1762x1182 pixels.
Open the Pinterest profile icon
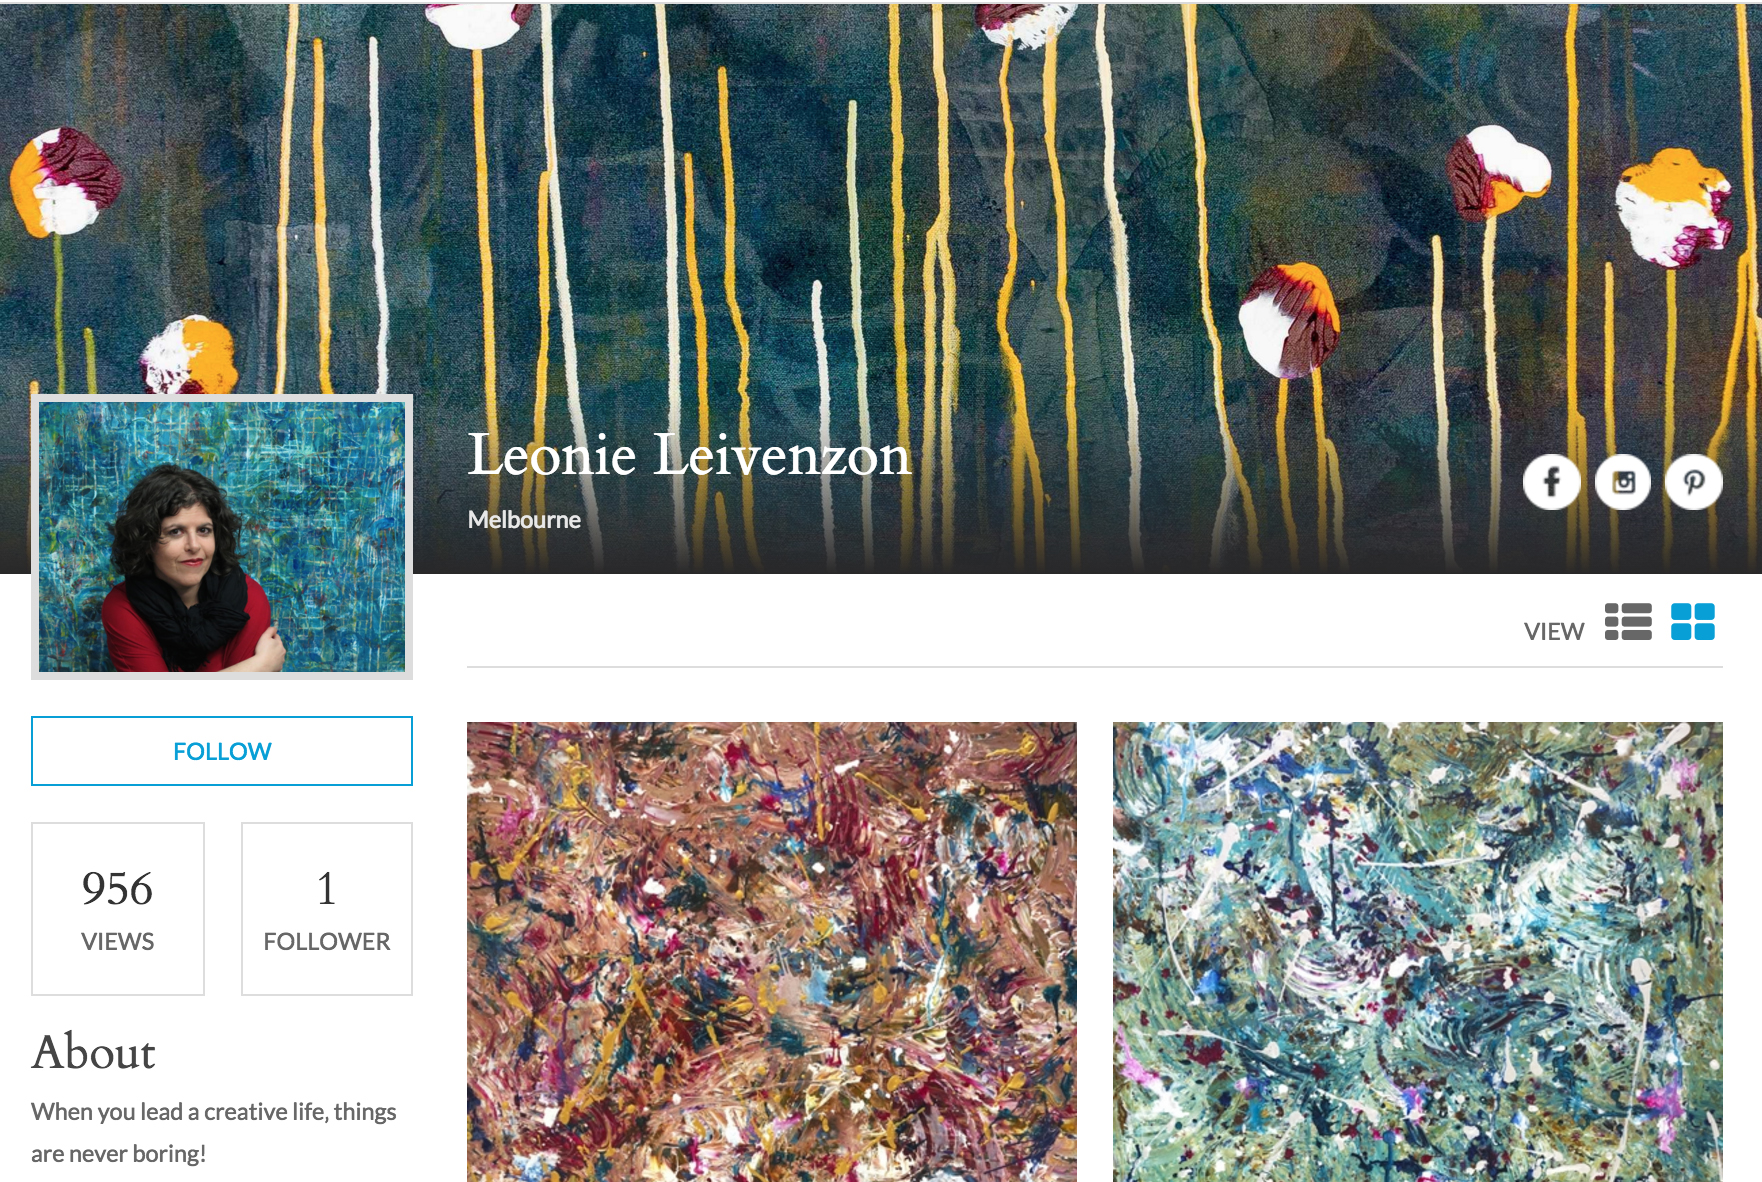[x=1694, y=482]
